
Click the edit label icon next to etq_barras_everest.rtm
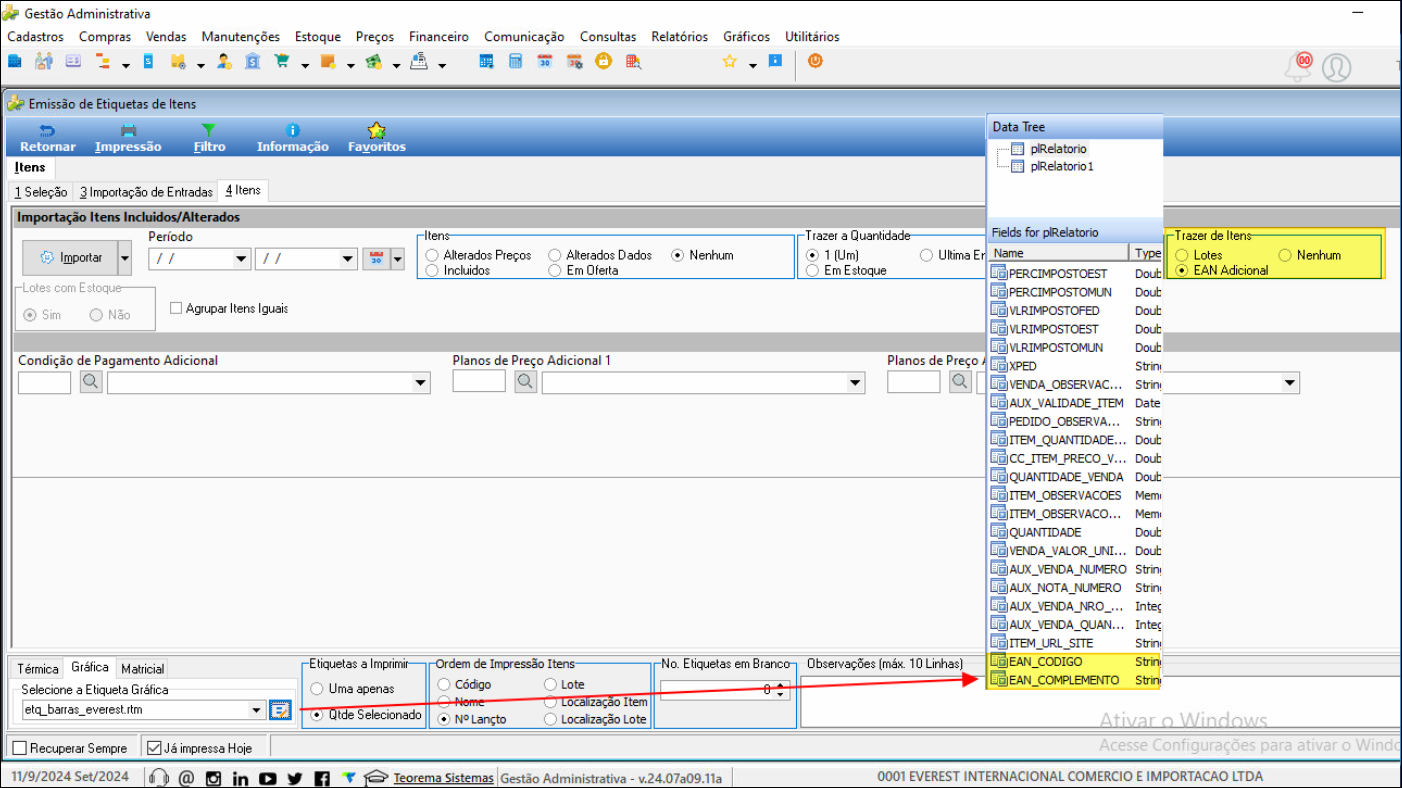tap(280, 709)
